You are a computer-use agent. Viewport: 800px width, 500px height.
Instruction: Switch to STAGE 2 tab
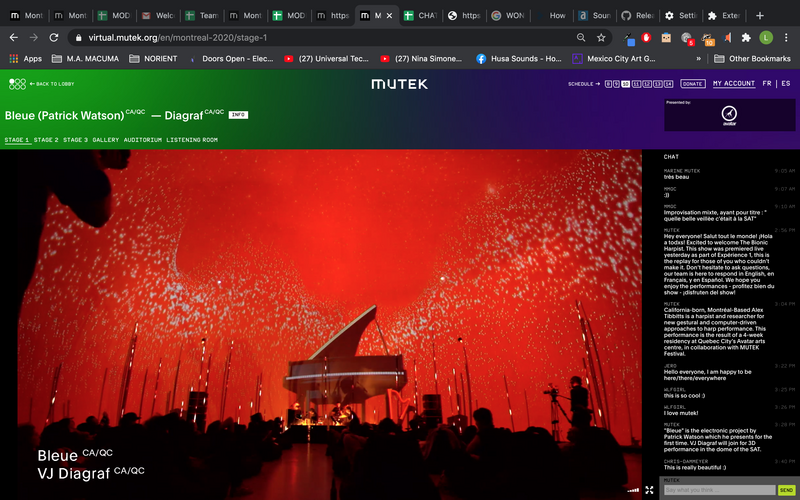click(46, 140)
